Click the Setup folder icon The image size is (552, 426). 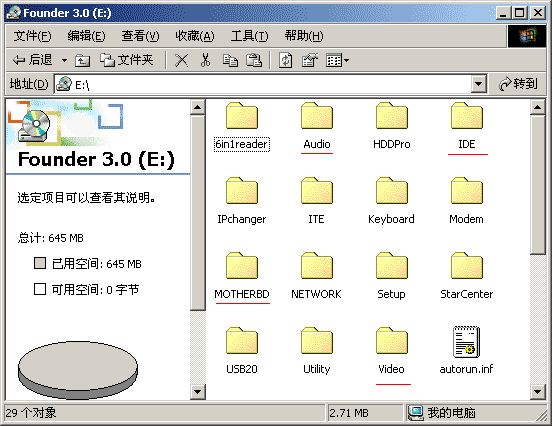tap(391, 266)
